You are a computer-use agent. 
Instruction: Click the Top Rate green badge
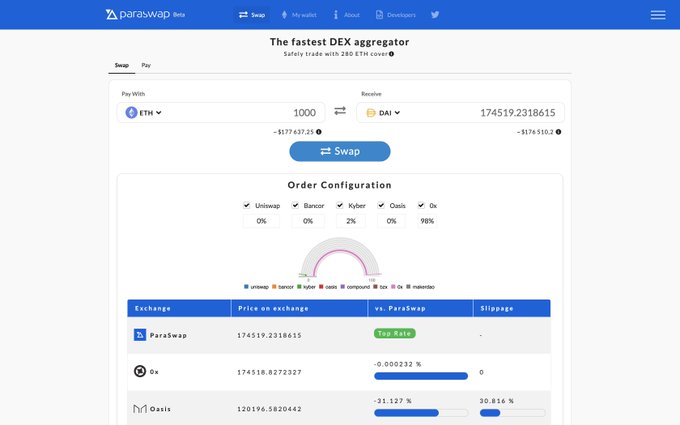395,333
